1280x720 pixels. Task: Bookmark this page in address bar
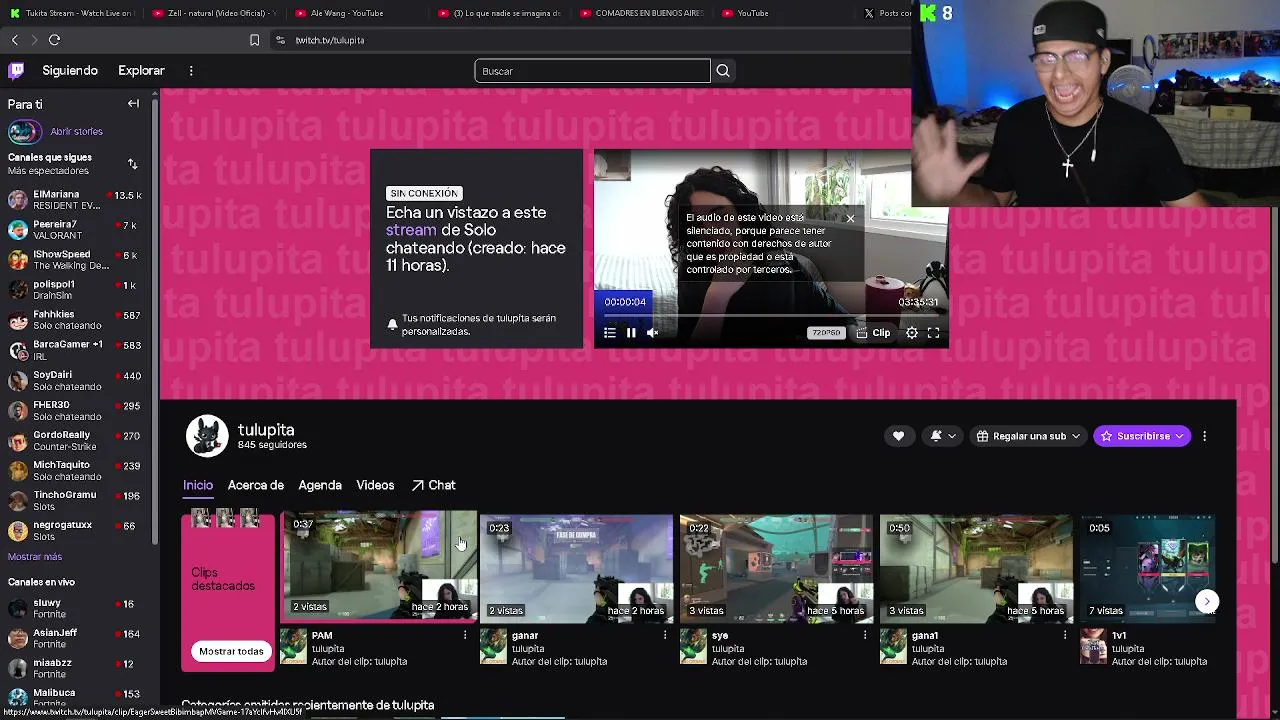coord(254,40)
